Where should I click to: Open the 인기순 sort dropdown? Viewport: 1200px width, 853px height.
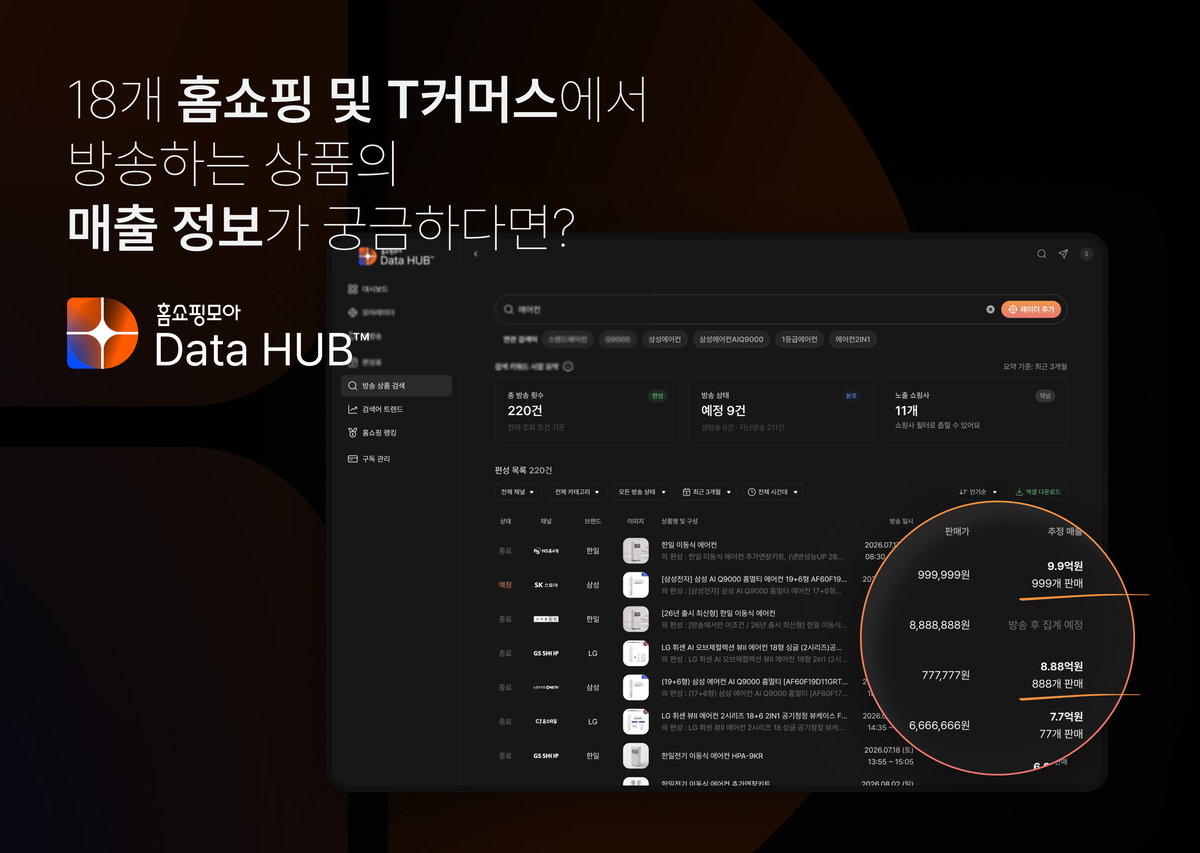coord(978,492)
